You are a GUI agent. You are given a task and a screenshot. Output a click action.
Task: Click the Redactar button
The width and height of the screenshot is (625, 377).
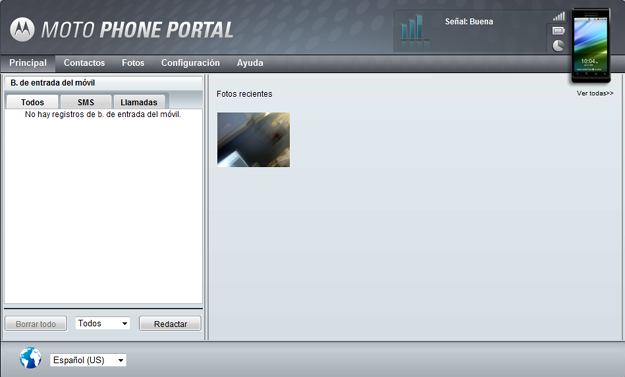[x=170, y=324]
